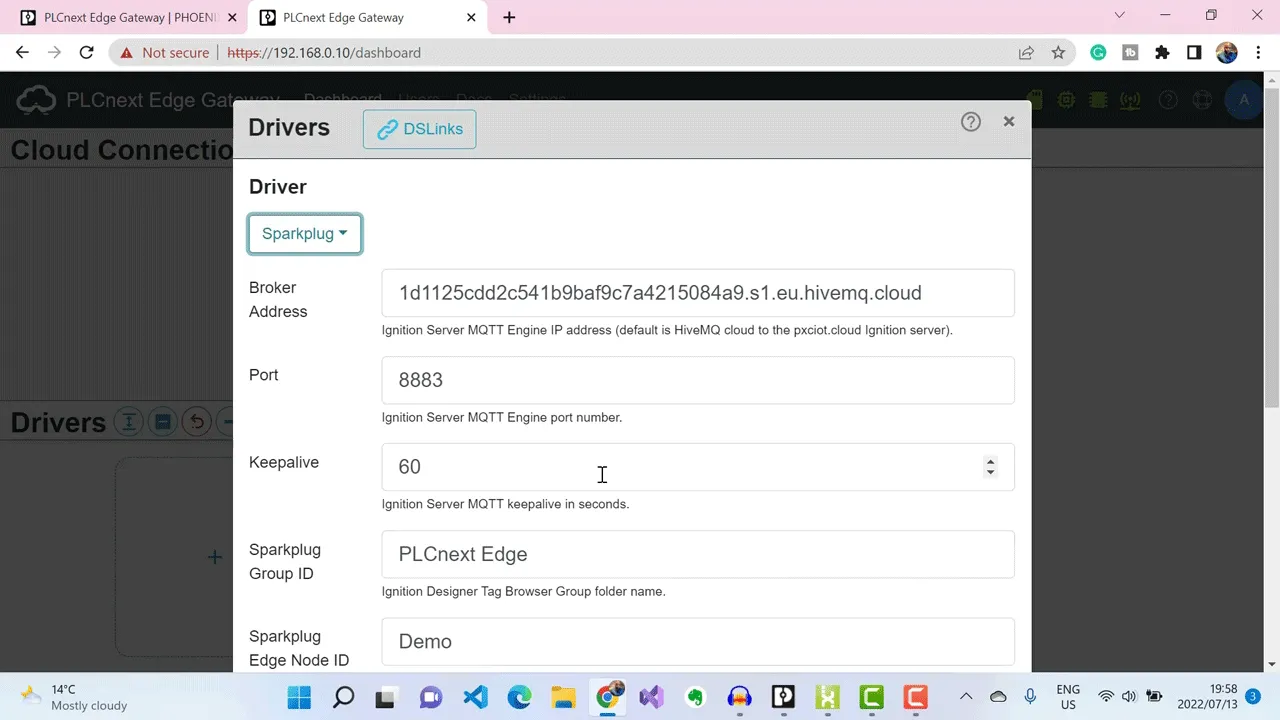Open the Sparkplug driver dropdown
This screenshot has height=720, width=1280.
click(x=305, y=234)
